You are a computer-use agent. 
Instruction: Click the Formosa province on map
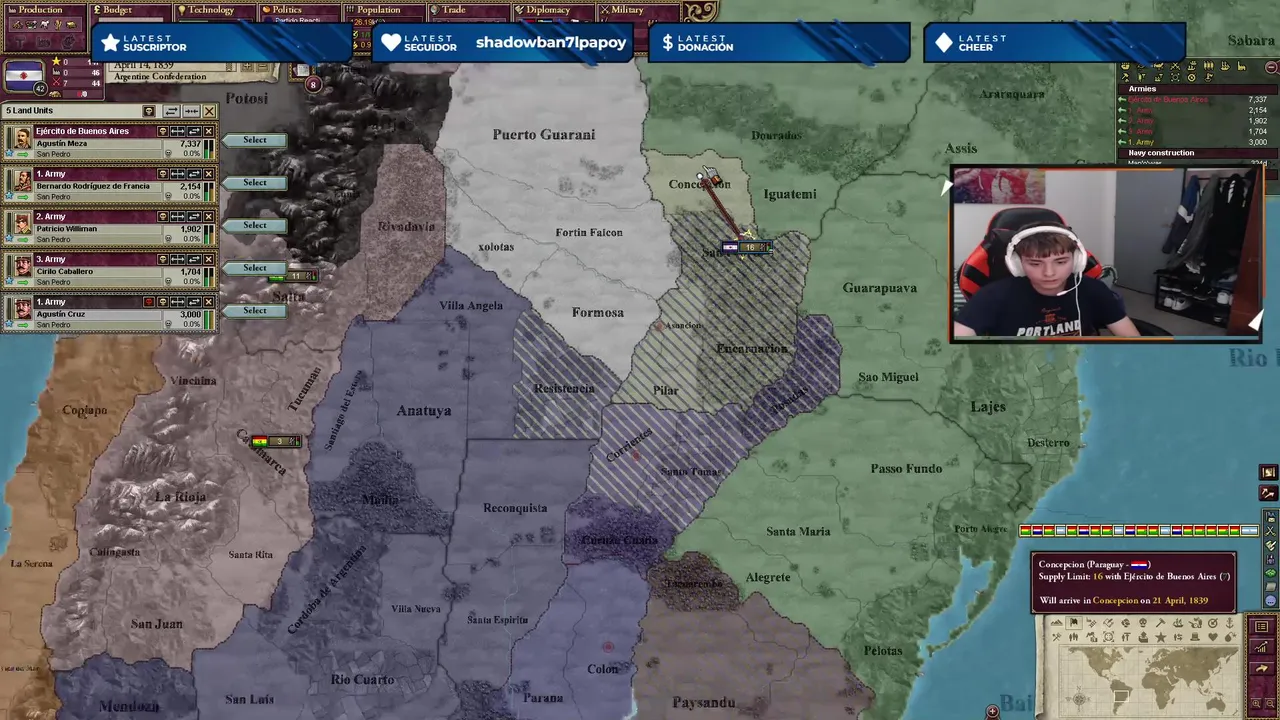click(597, 312)
